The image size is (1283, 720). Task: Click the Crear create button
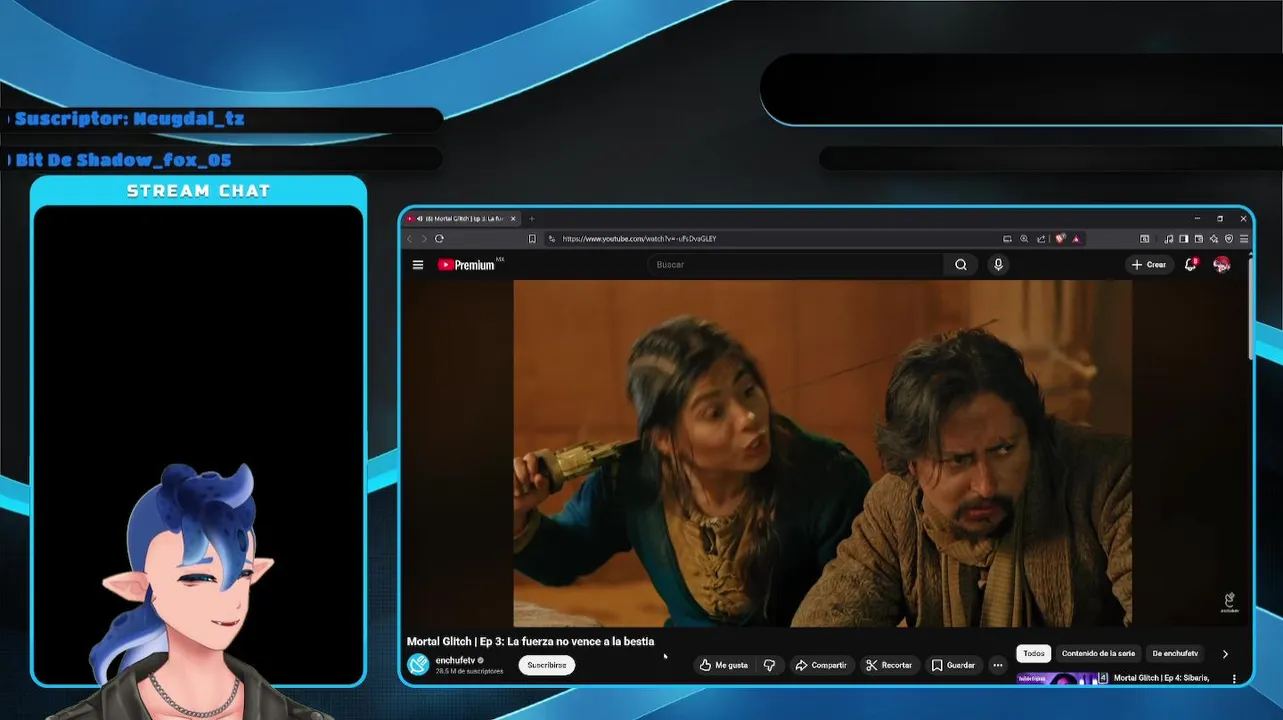(x=1149, y=265)
